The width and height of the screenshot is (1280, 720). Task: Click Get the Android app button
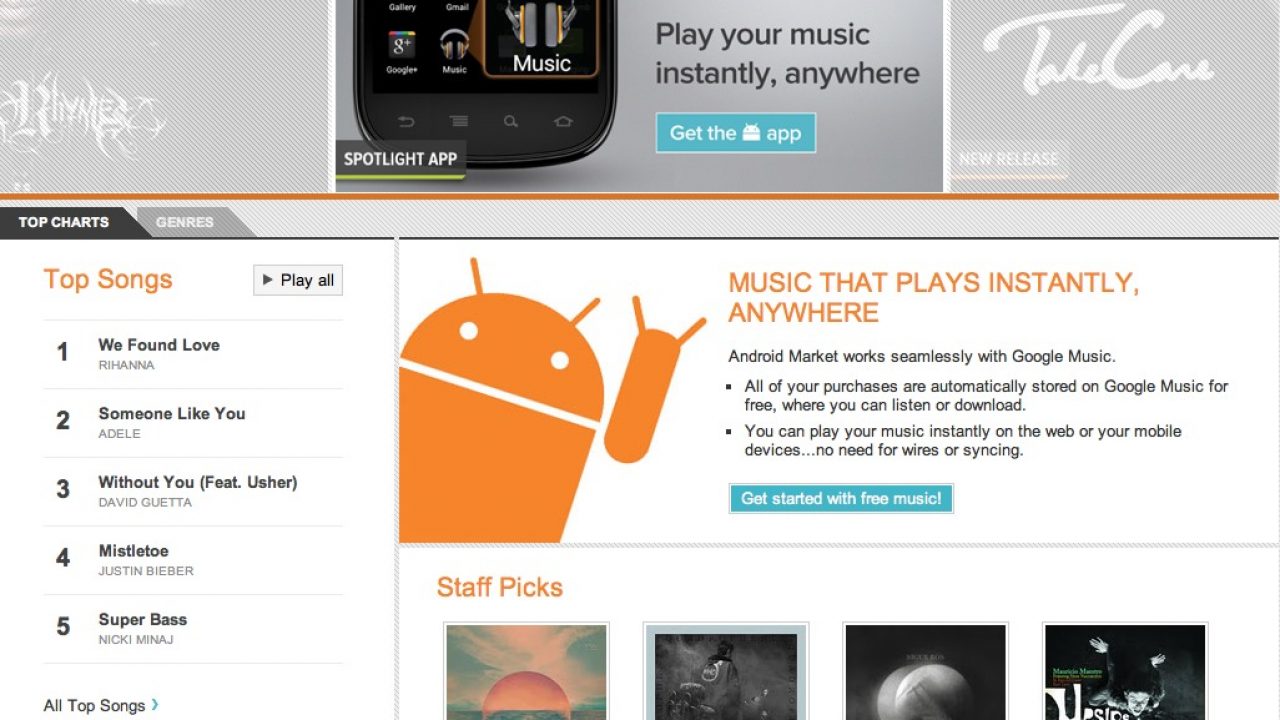[735, 133]
